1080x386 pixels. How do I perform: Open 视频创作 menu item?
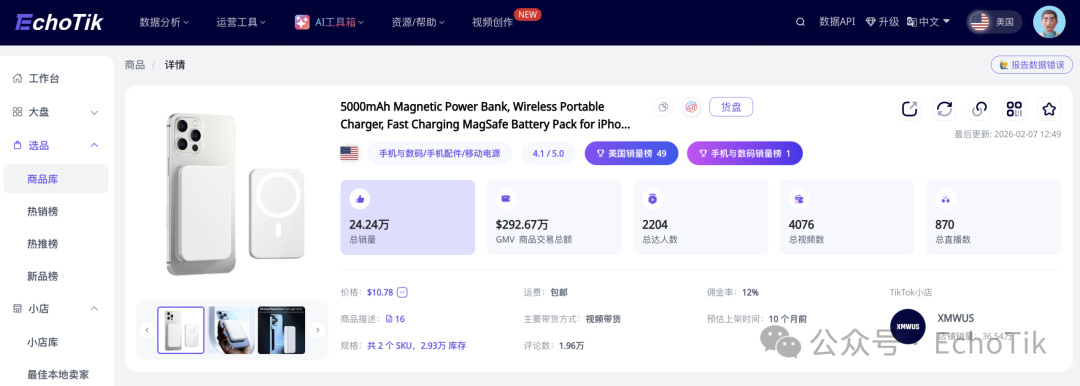pos(492,22)
